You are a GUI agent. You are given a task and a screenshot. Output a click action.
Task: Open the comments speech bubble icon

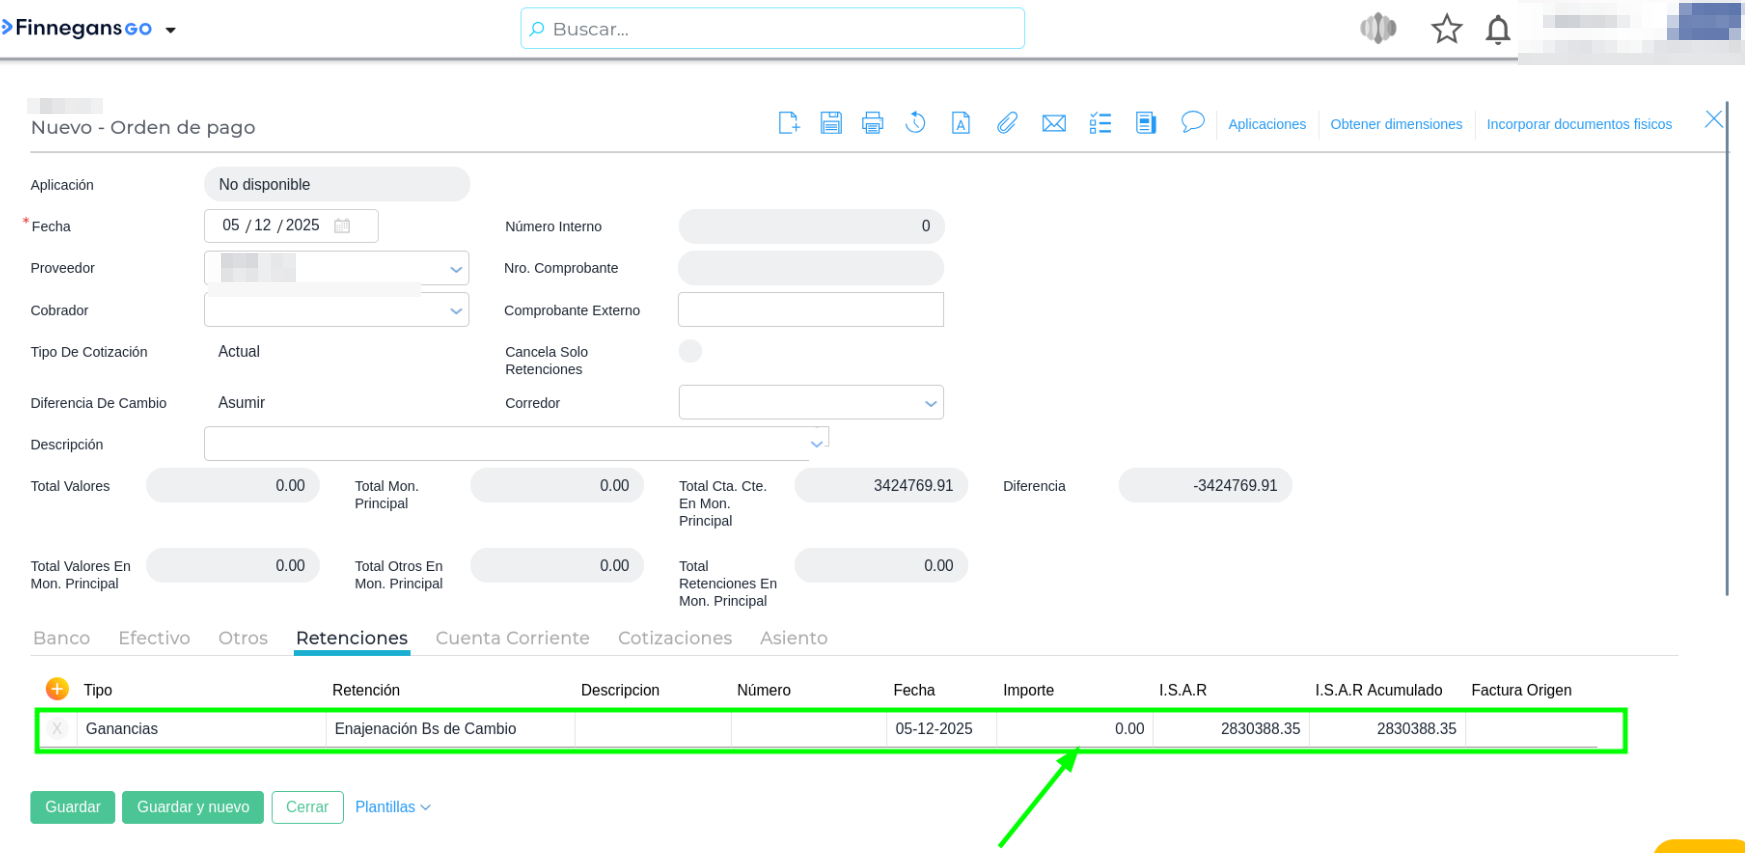(1192, 122)
